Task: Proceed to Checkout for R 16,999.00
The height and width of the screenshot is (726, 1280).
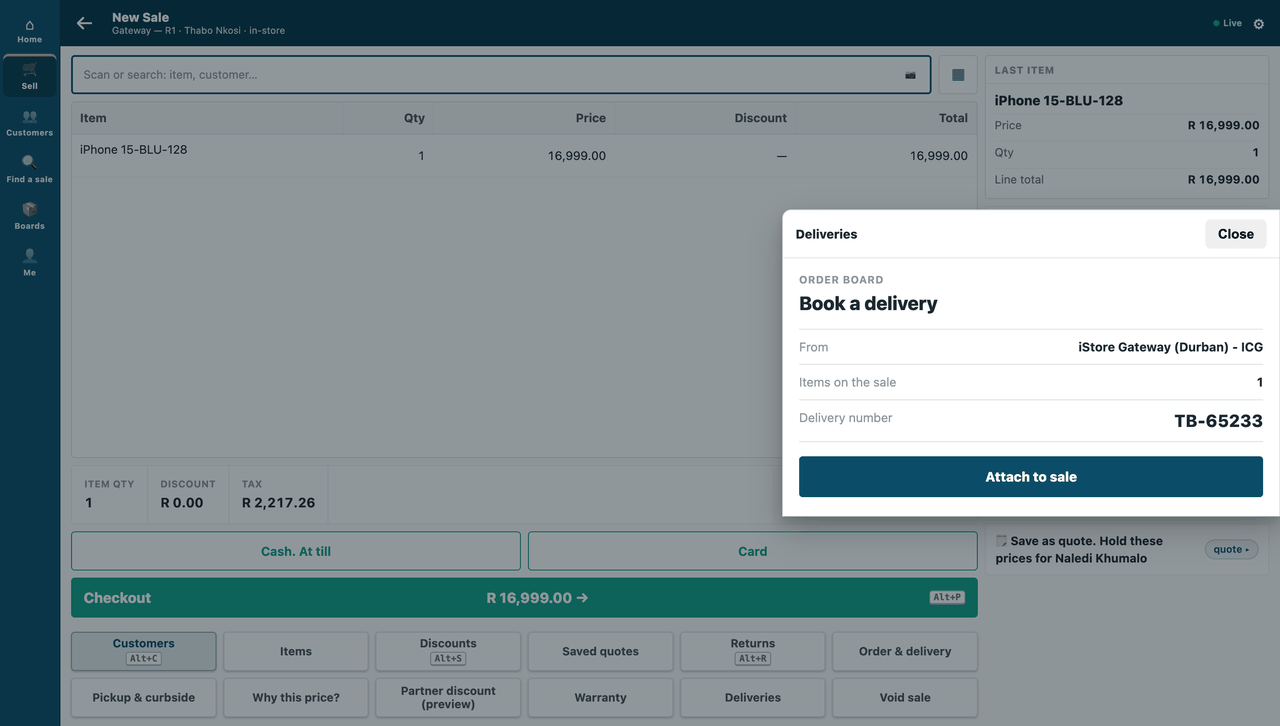Action: coord(524,598)
